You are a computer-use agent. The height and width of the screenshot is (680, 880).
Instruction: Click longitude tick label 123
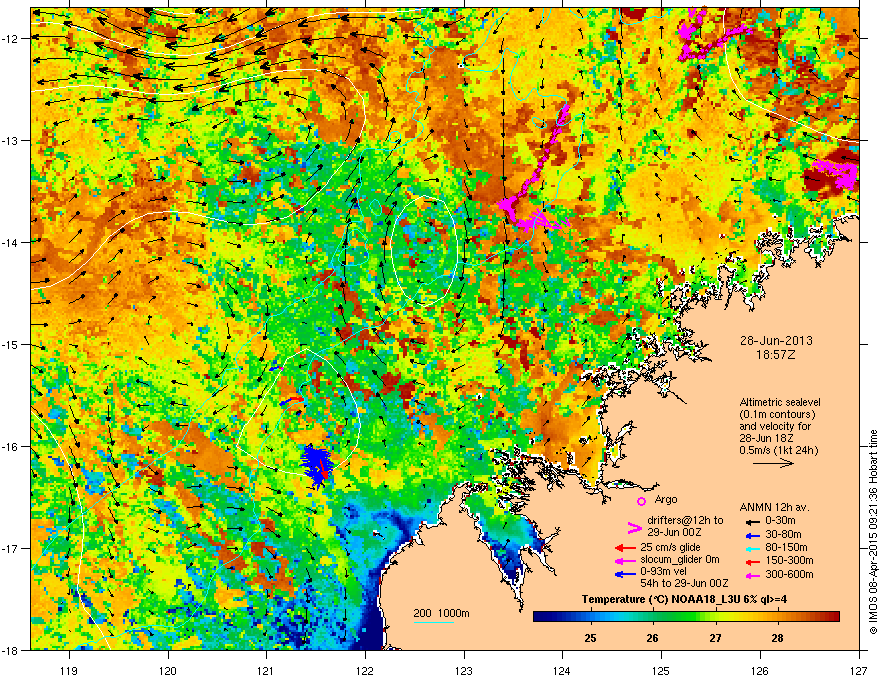464,670
